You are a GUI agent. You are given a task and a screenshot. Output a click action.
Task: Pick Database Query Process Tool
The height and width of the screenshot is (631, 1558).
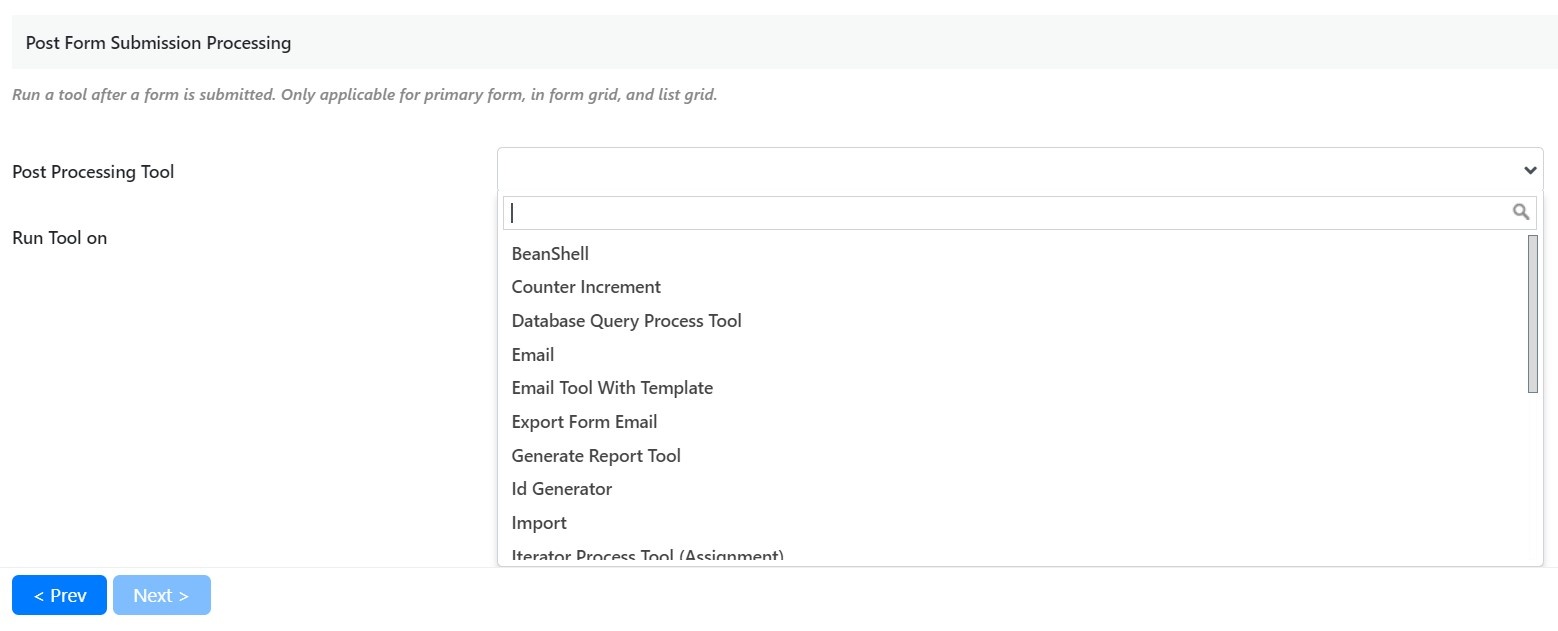coord(626,321)
